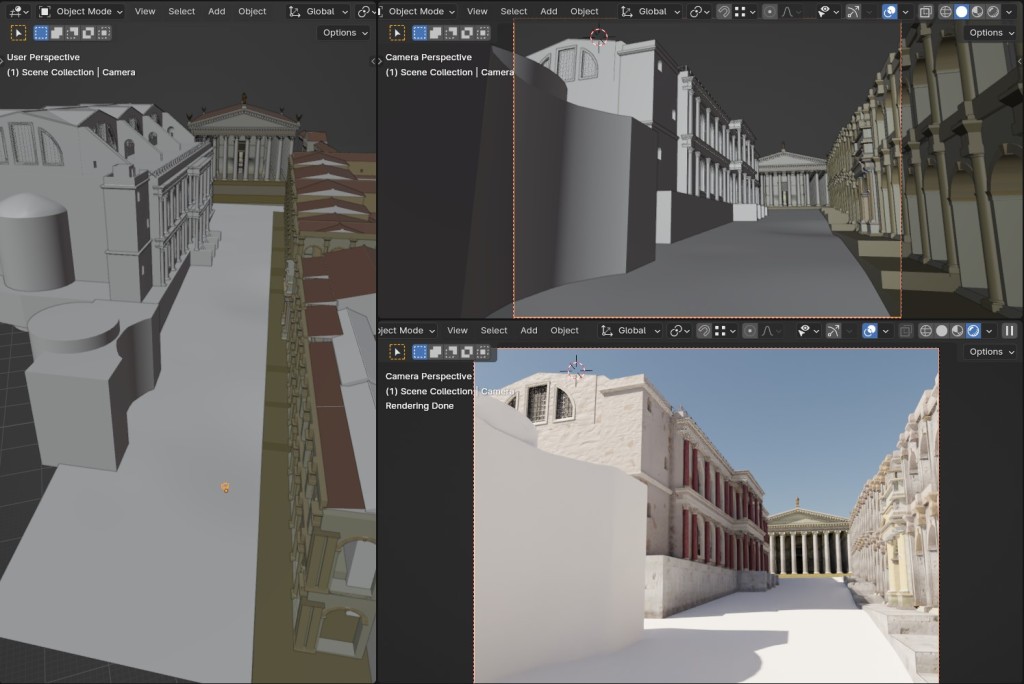Click Object menu in top-right viewport header

point(584,12)
